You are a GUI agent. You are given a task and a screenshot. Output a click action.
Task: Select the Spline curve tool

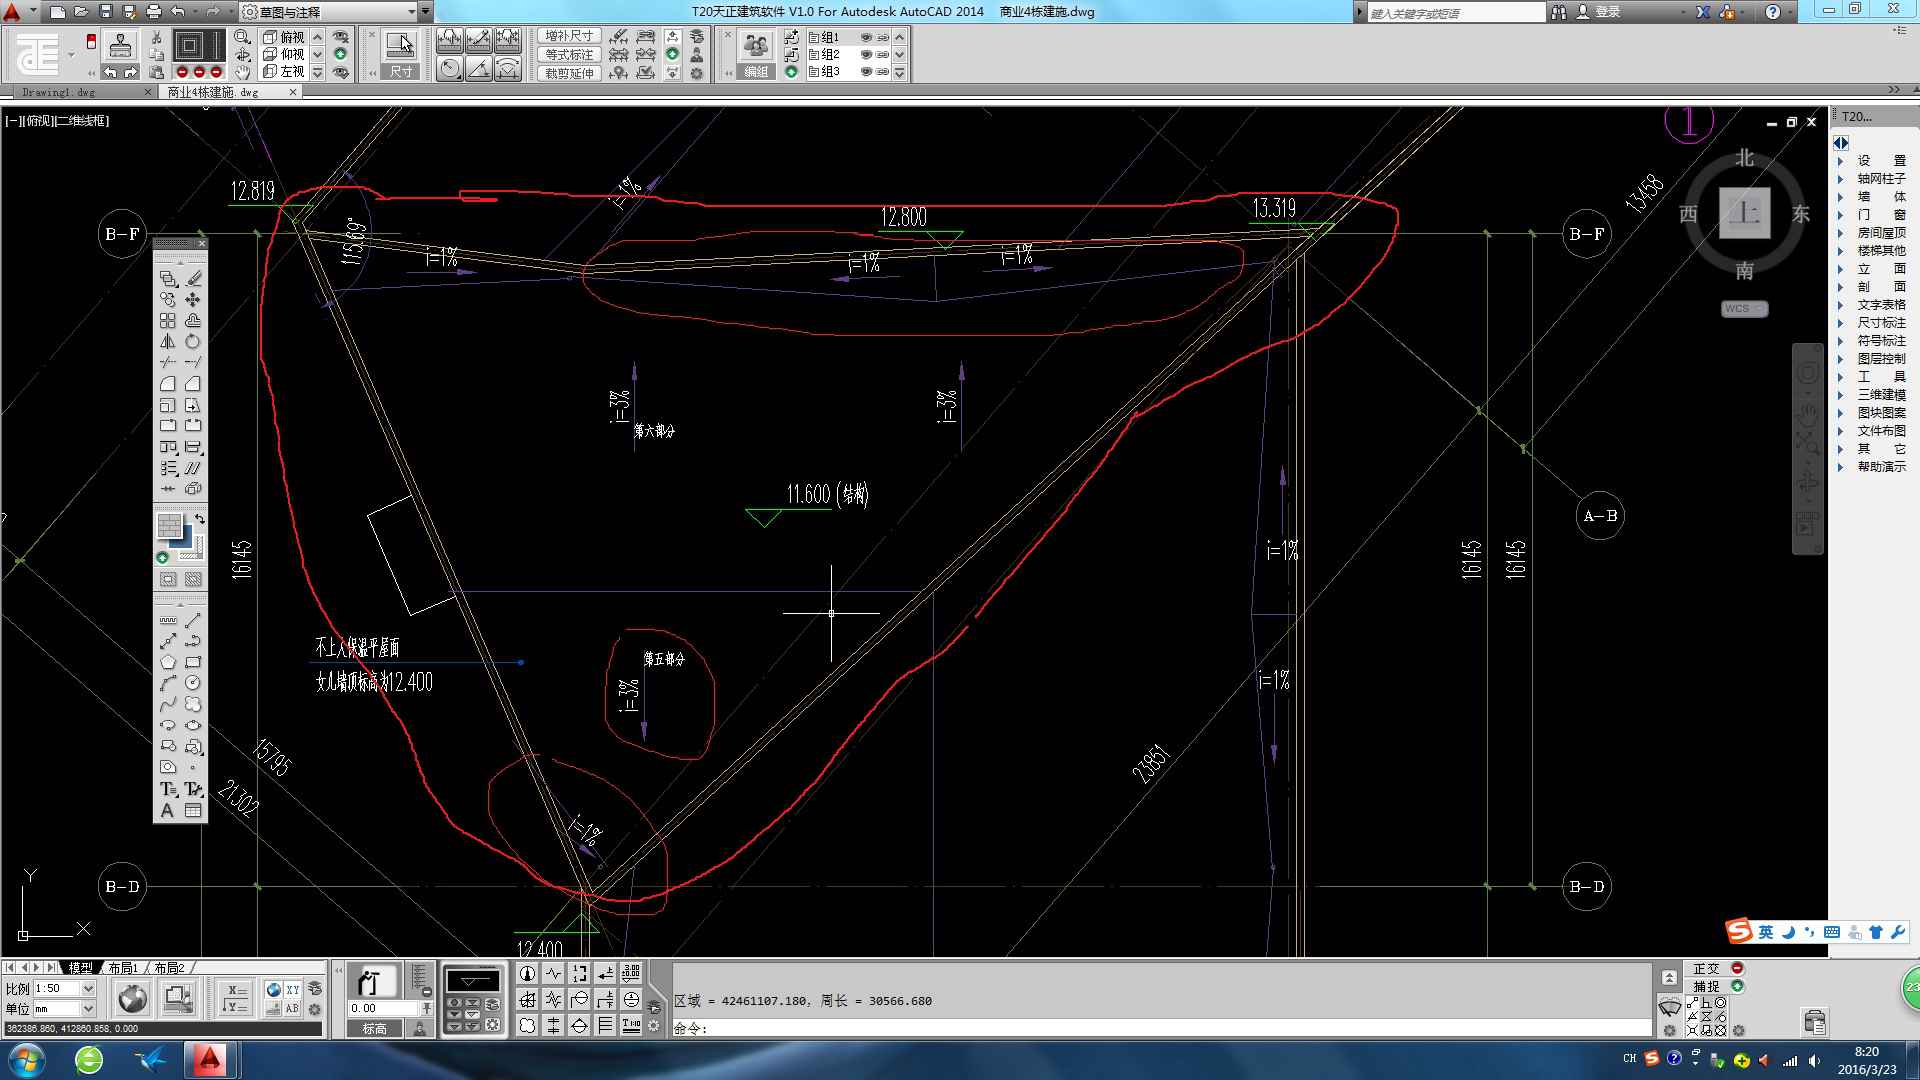click(168, 704)
